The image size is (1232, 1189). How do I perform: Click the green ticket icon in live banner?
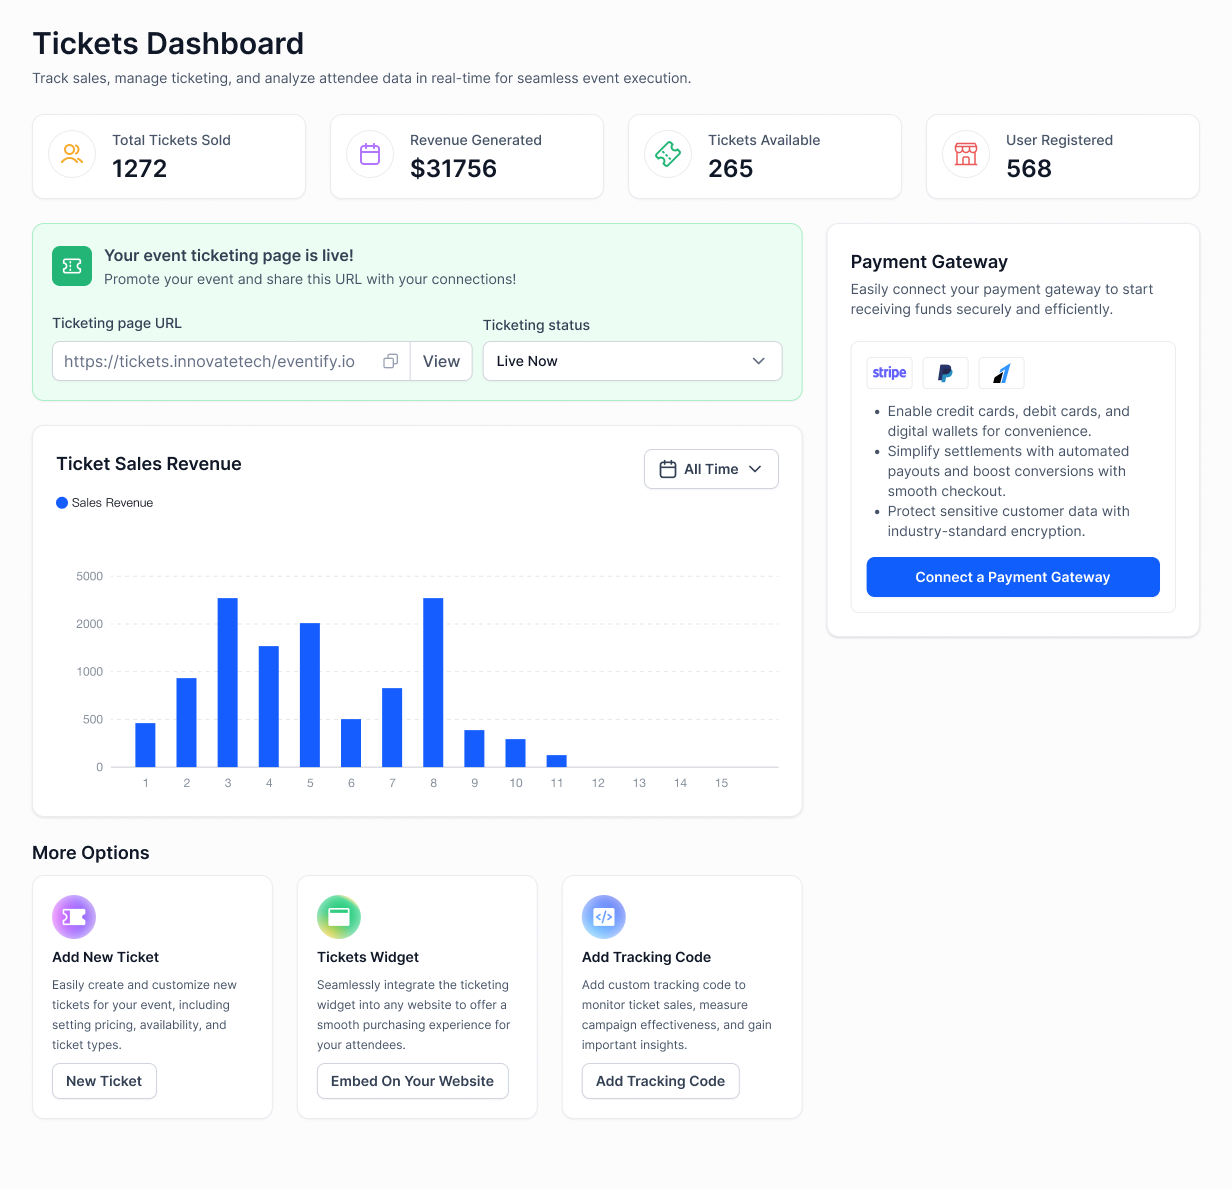pos(72,266)
